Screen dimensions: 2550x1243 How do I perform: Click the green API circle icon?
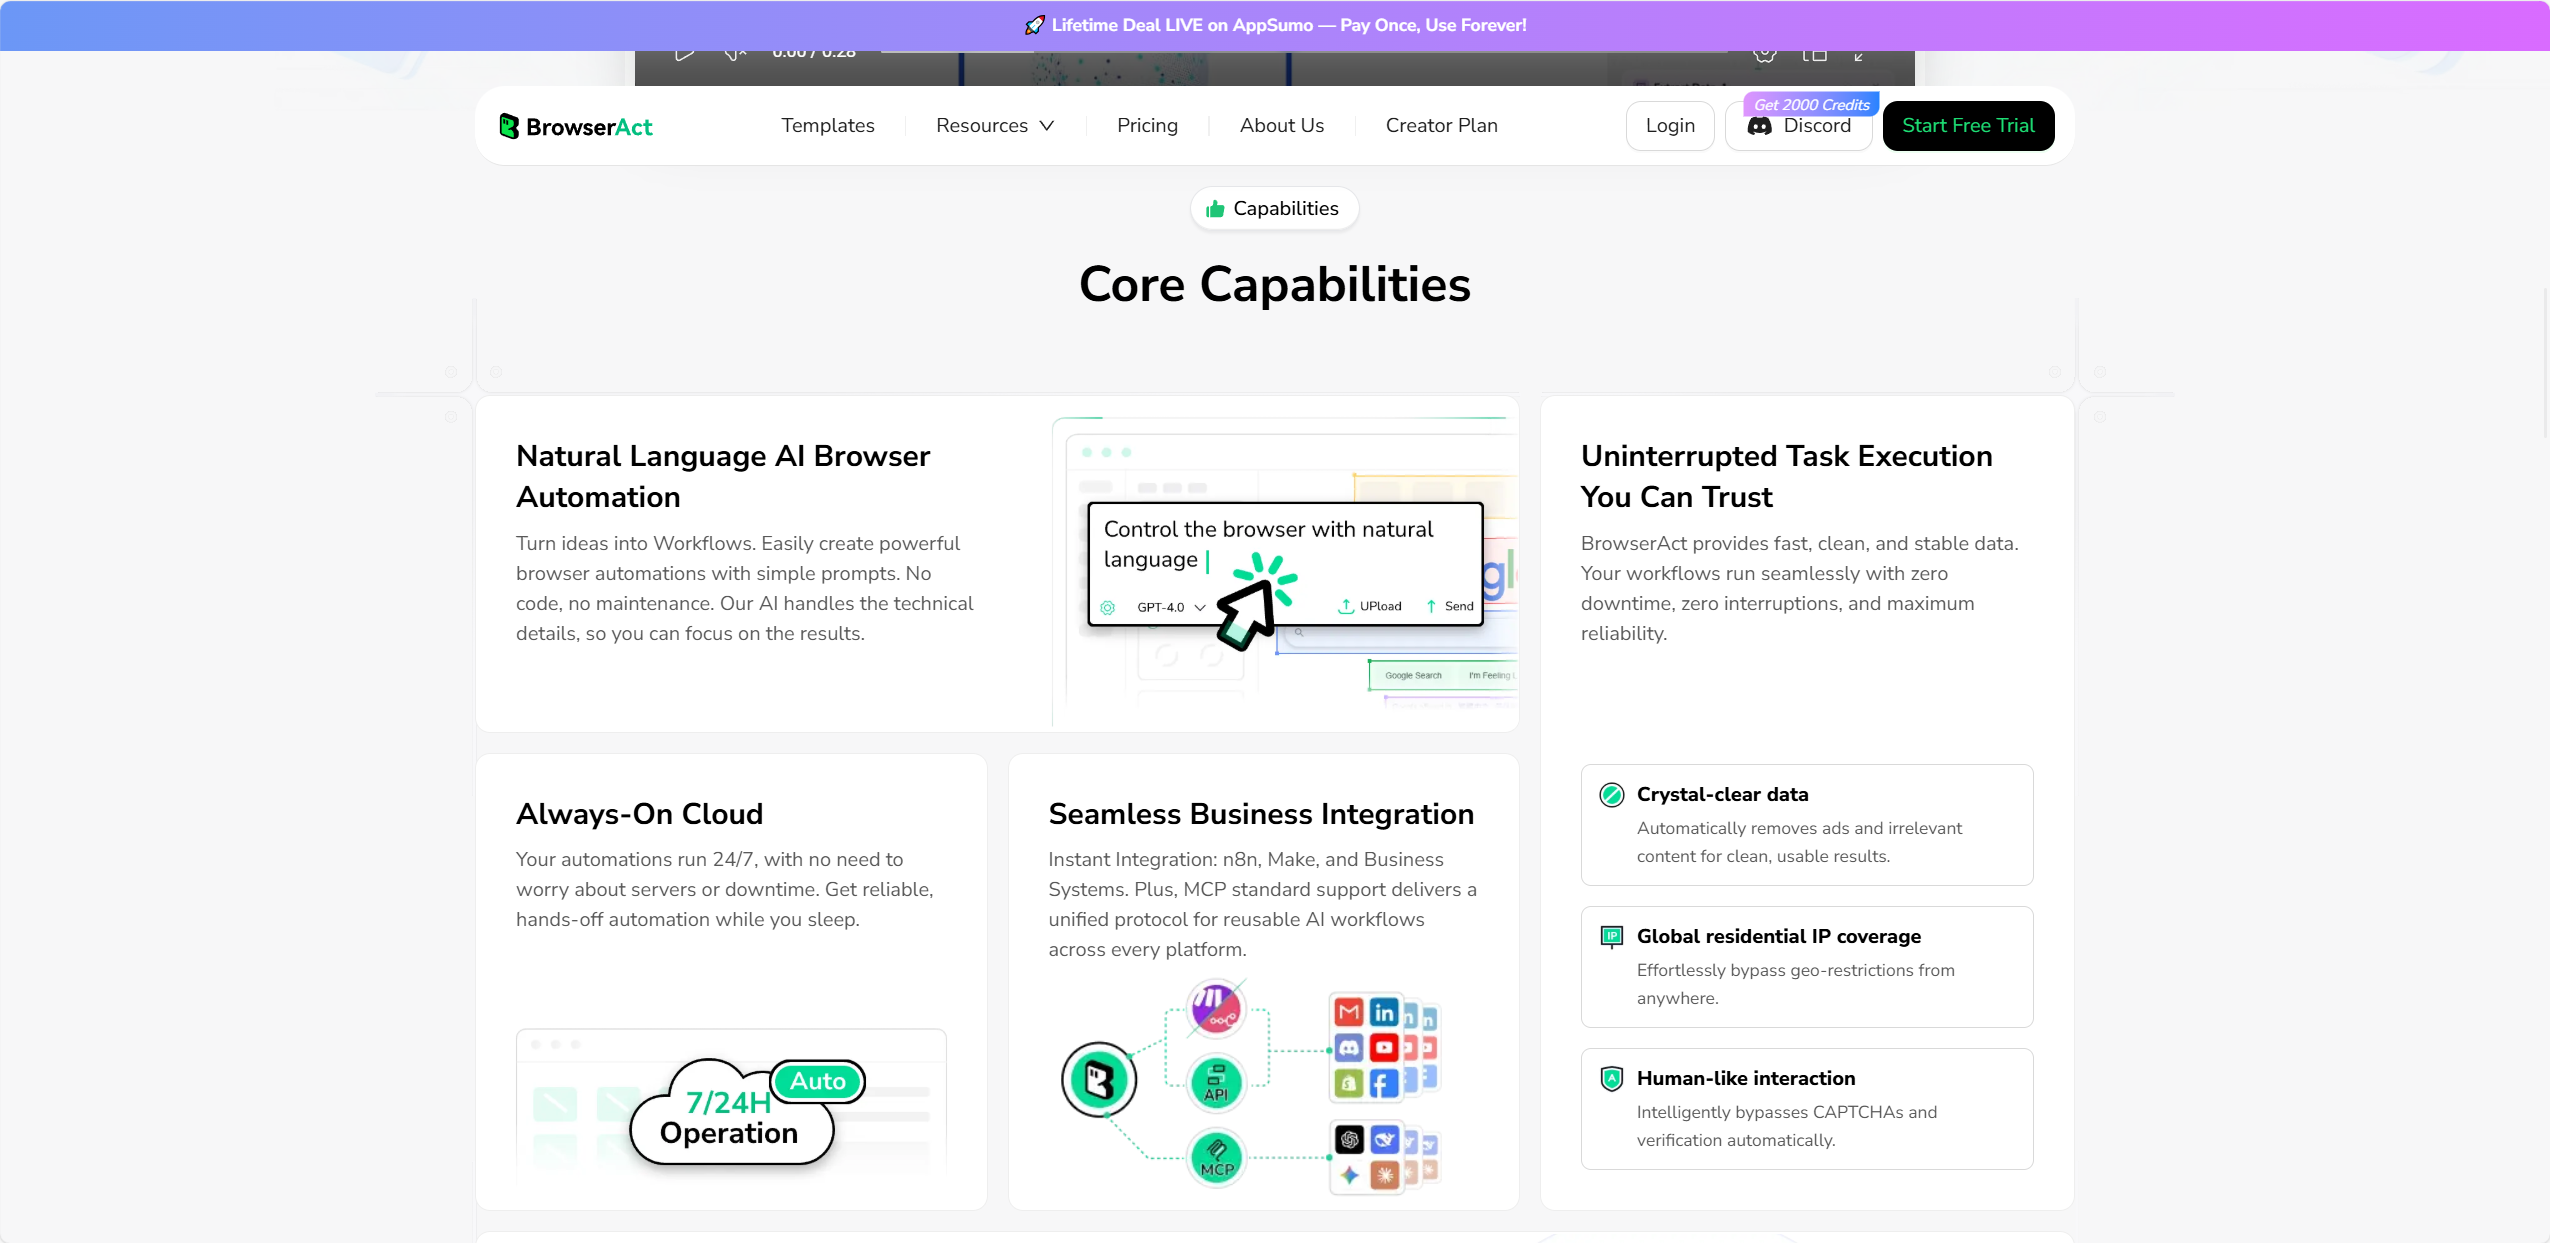click(1216, 1083)
